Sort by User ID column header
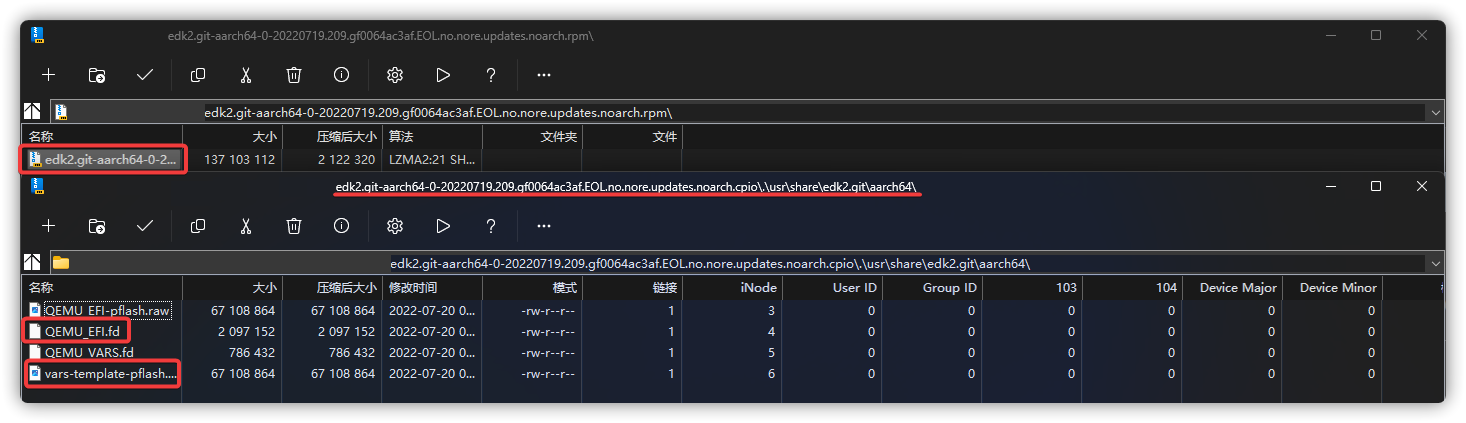1466x423 pixels. click(x=831, y=287)
